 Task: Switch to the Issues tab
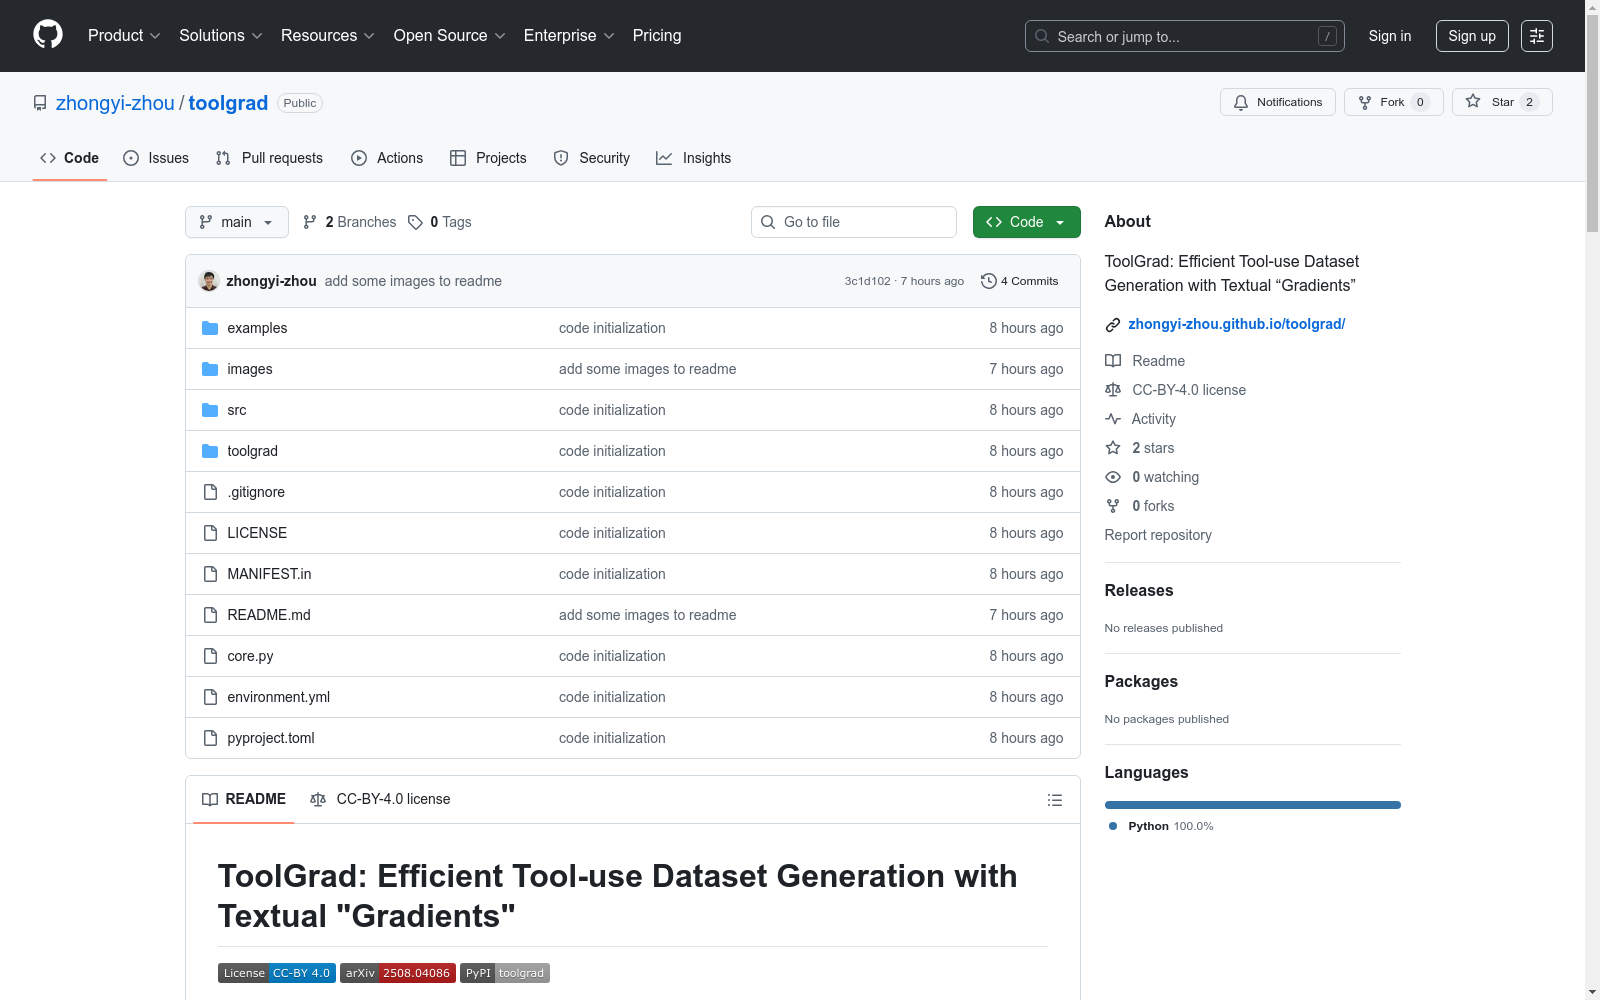coord(156,158)
